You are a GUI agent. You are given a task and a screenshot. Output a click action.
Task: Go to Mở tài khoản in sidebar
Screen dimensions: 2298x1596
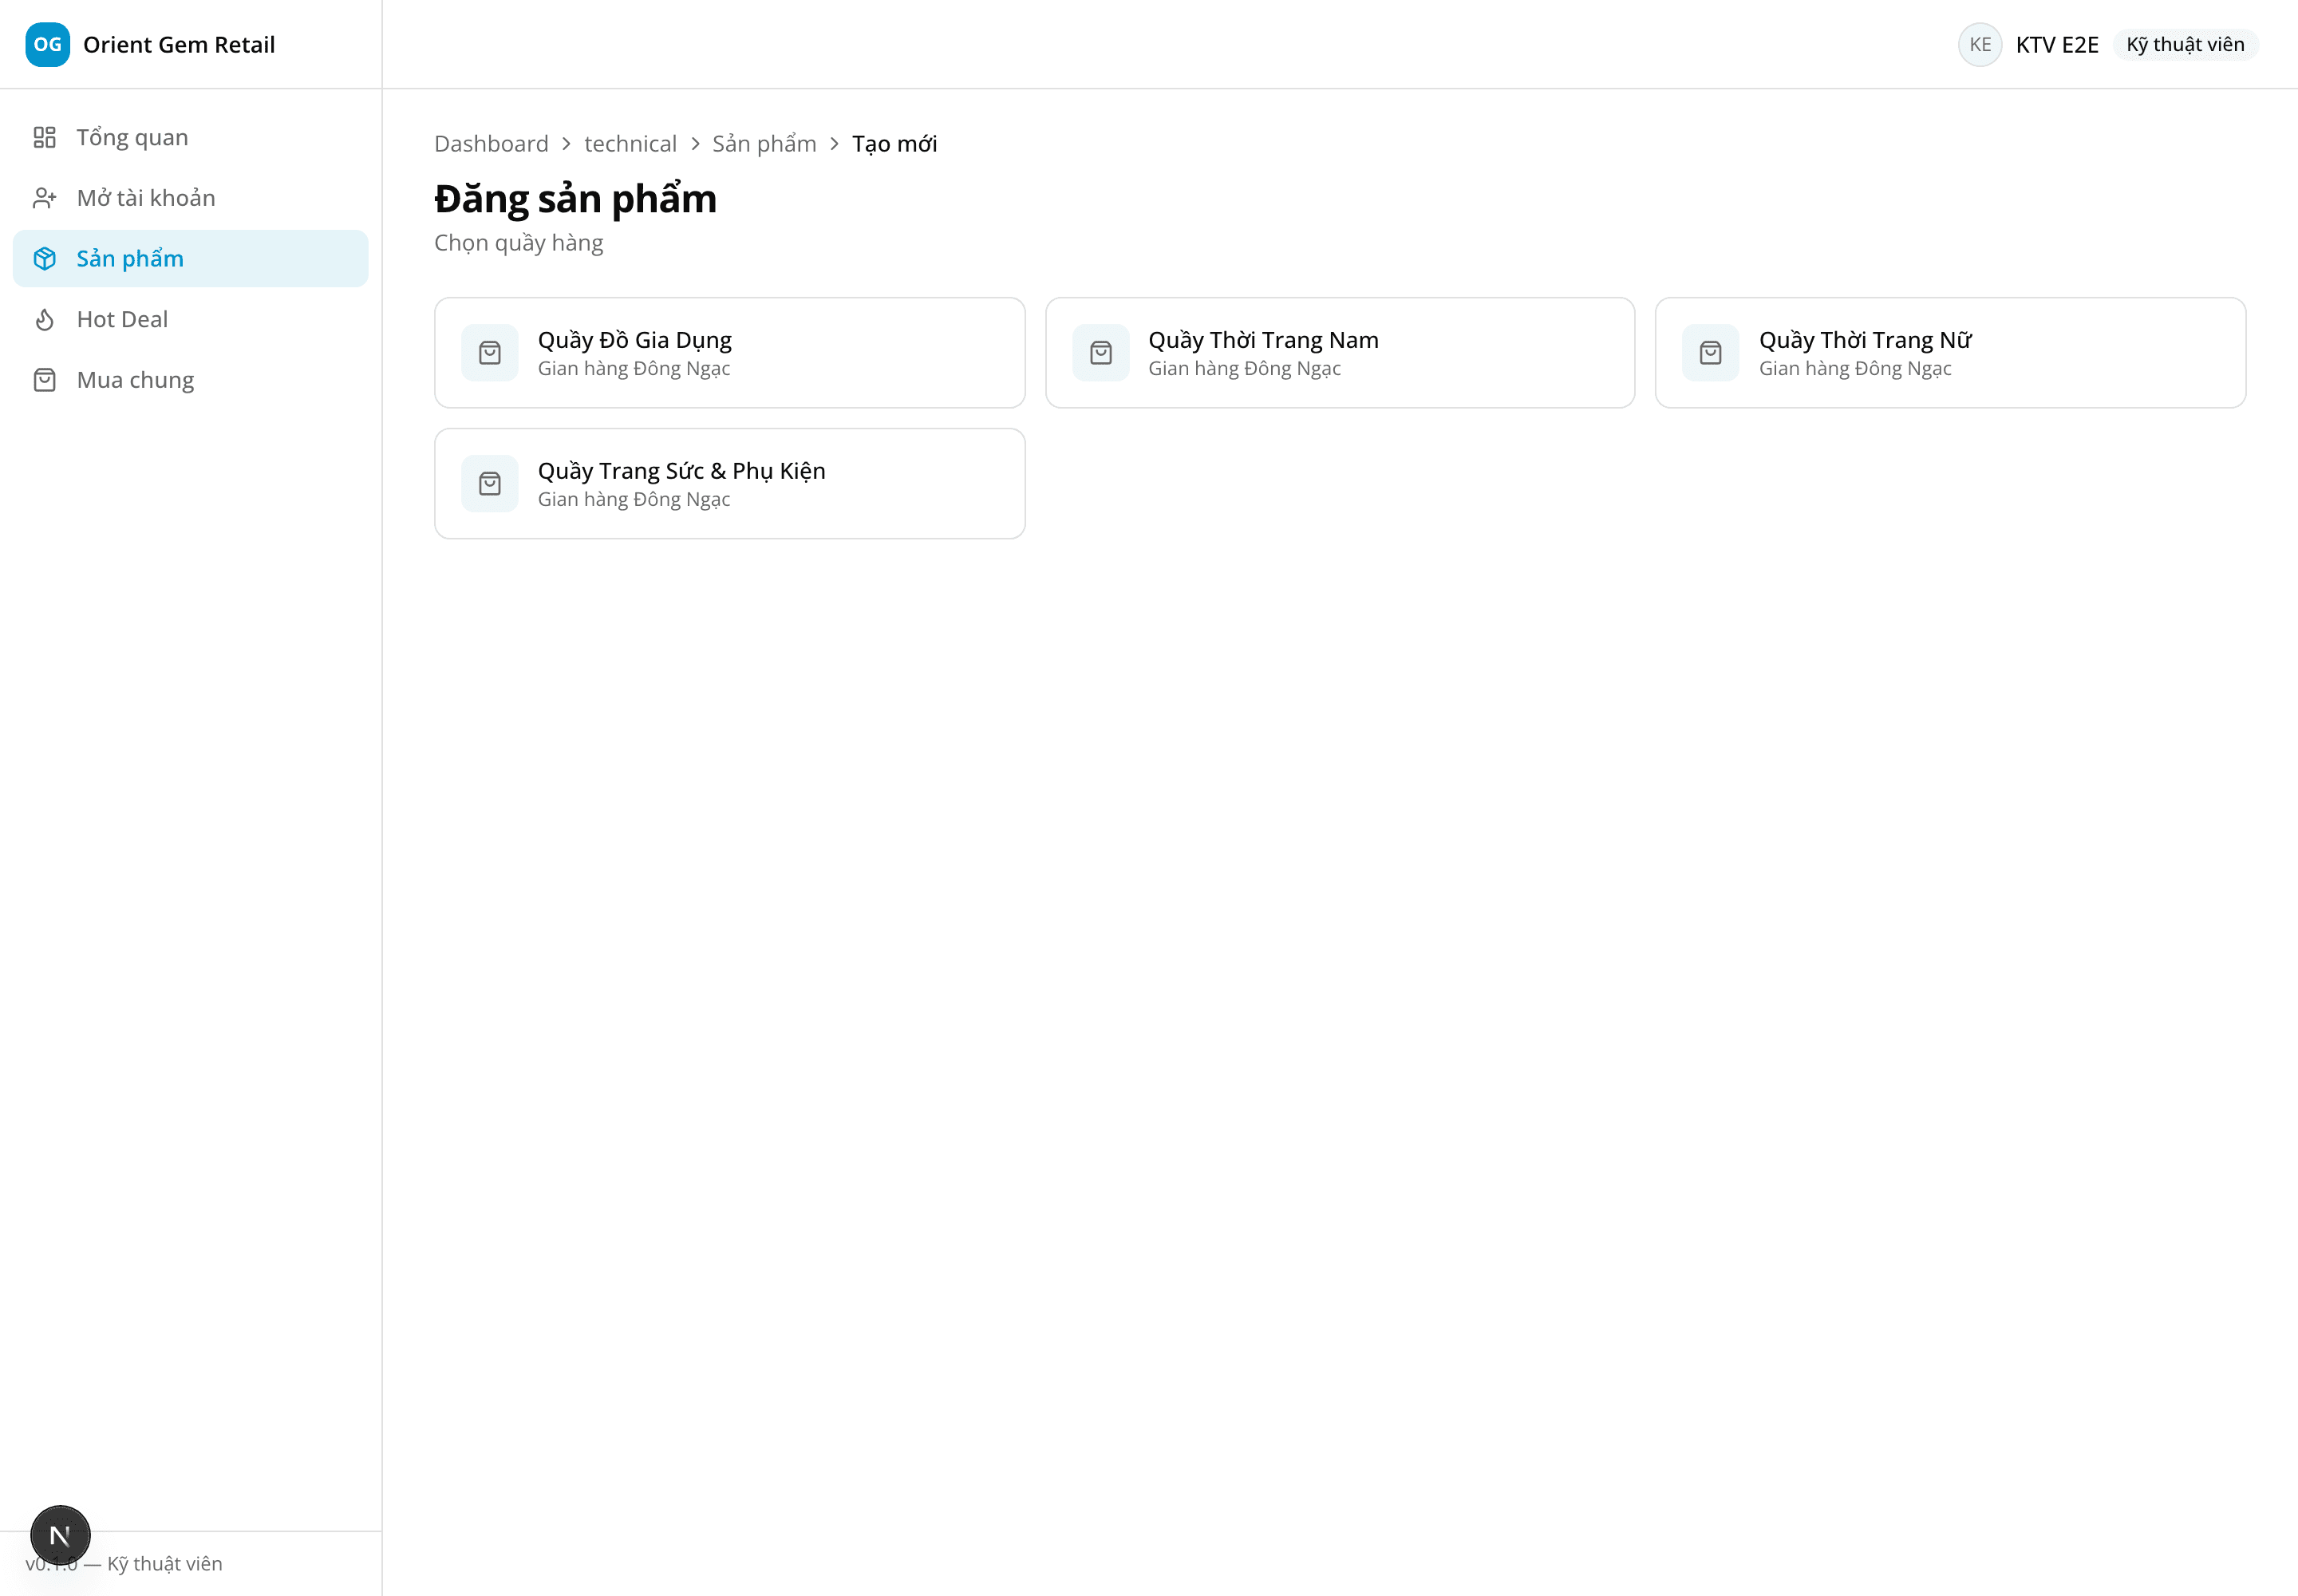[190, 198]
